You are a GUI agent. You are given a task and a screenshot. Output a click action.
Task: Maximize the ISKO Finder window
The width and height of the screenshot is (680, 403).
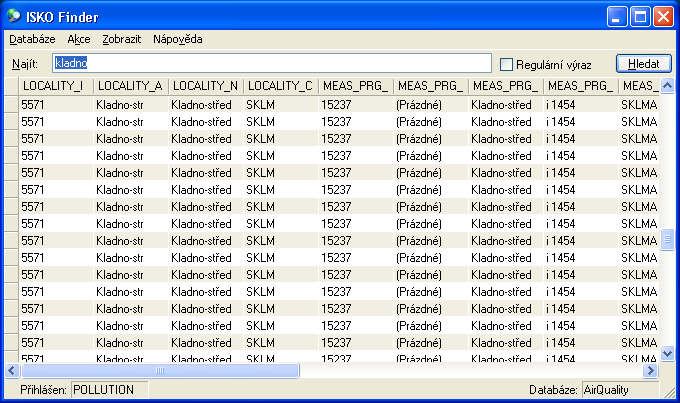tap(641, 15)
